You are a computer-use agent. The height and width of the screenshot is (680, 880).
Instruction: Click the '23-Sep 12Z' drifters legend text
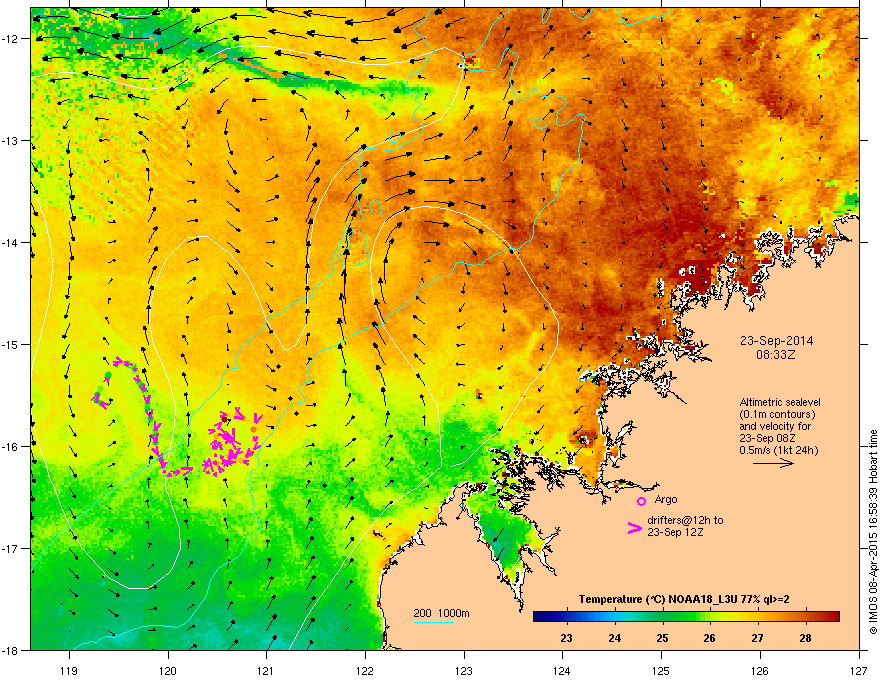[x=675, y=532]
